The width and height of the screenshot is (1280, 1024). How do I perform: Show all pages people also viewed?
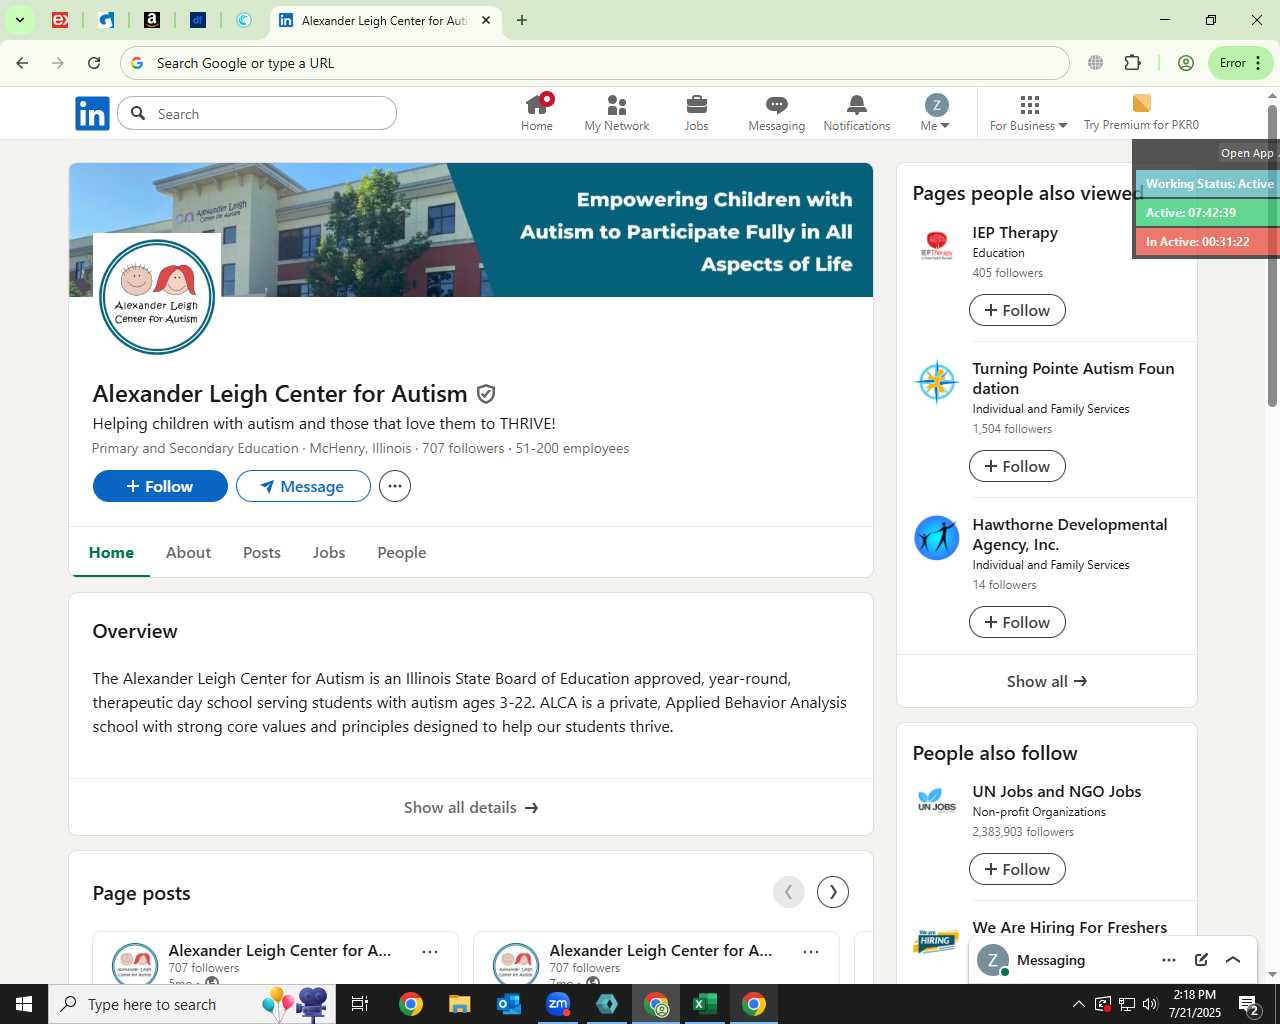coord(1047,681)
